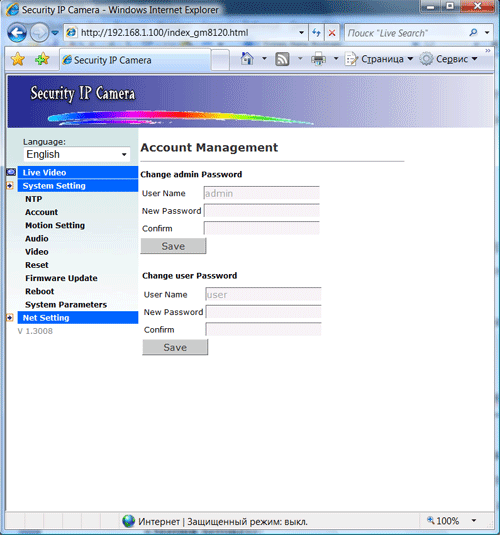
Task: Open the NTP settings link
Action: (33, 199)
